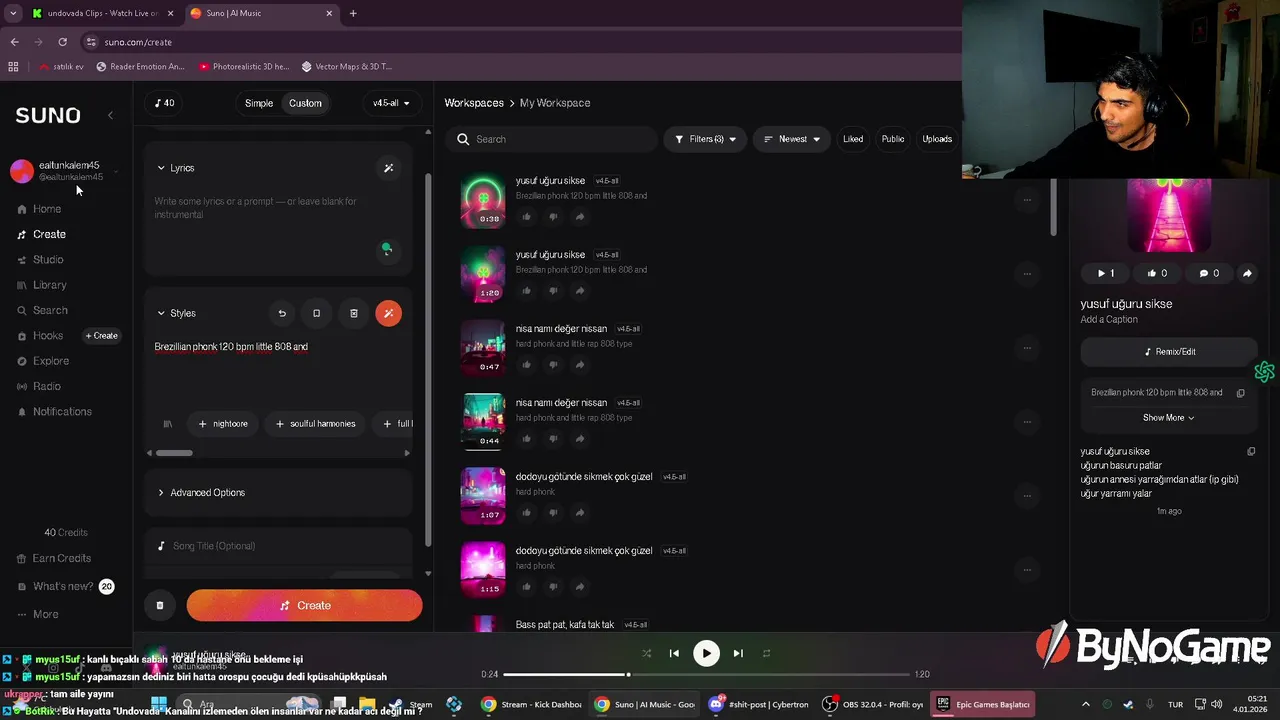This screenshot has height=720, width=1280.
Task: Collapse the Suno sidebar with the chevron
Action: [110, 115]
